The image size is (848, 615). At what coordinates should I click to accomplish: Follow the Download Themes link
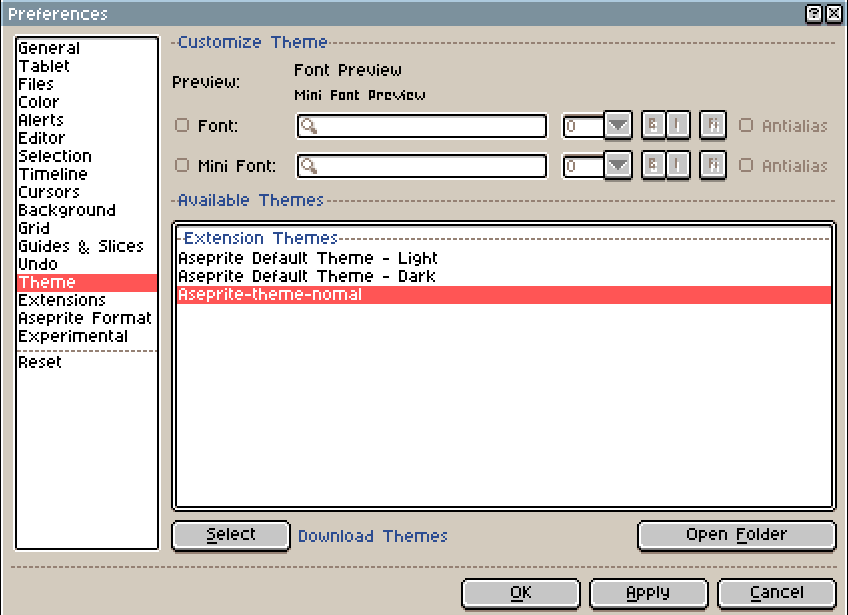[x=373, y=536]
